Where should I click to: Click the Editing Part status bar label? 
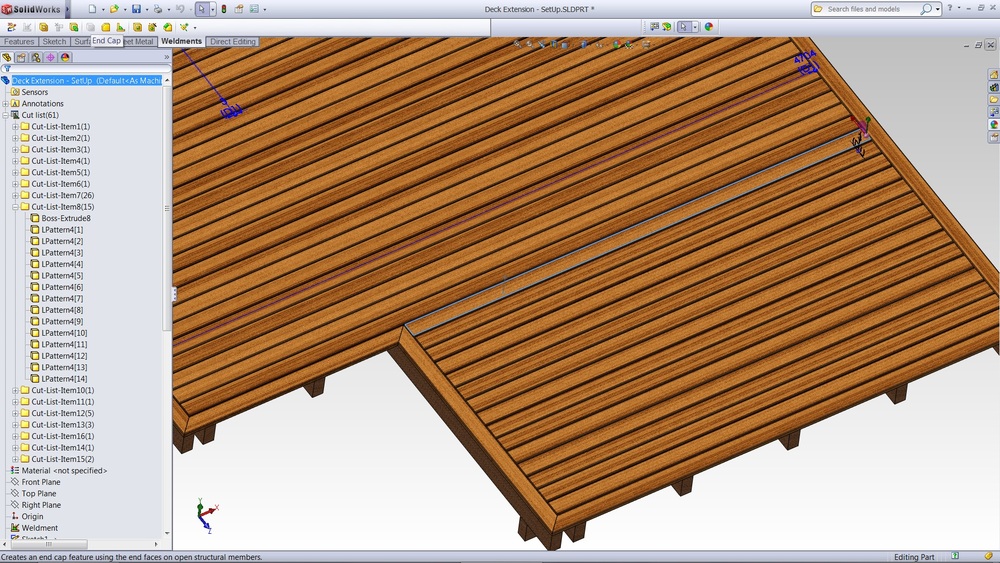(x=915, y=557)
